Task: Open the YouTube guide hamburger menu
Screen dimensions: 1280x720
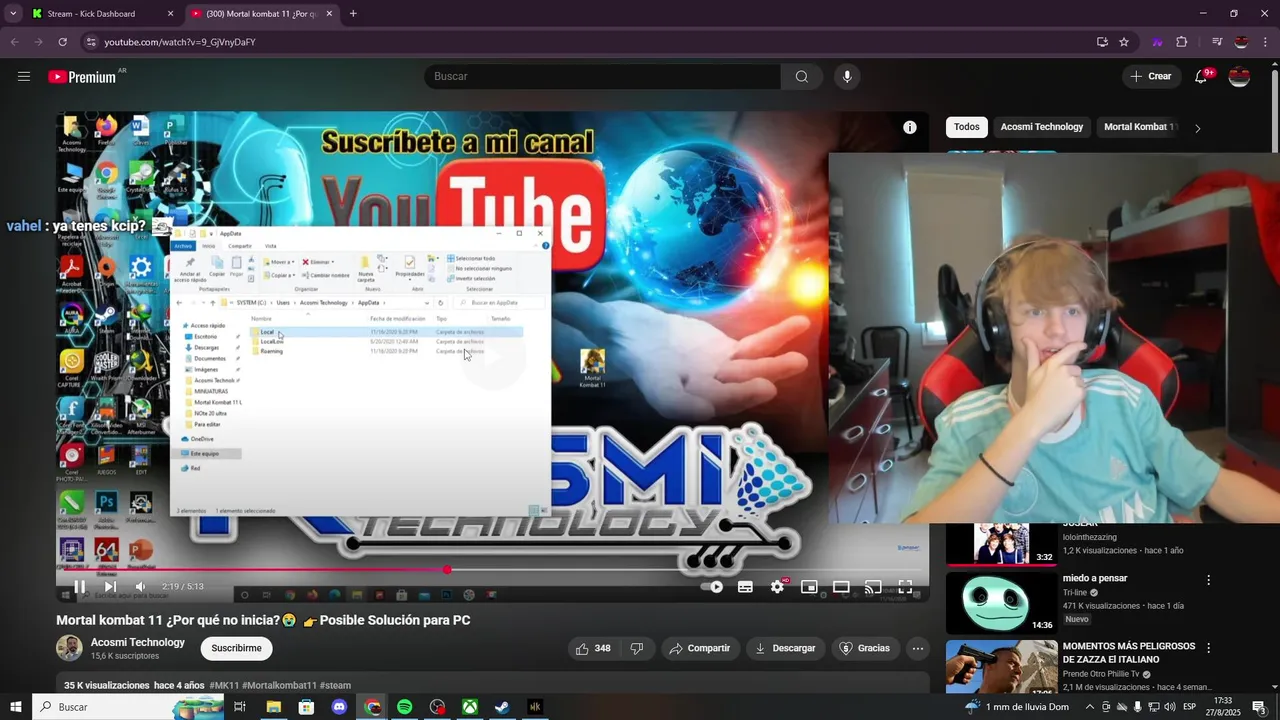Action: pyautogui.click(x=24, y=76)
